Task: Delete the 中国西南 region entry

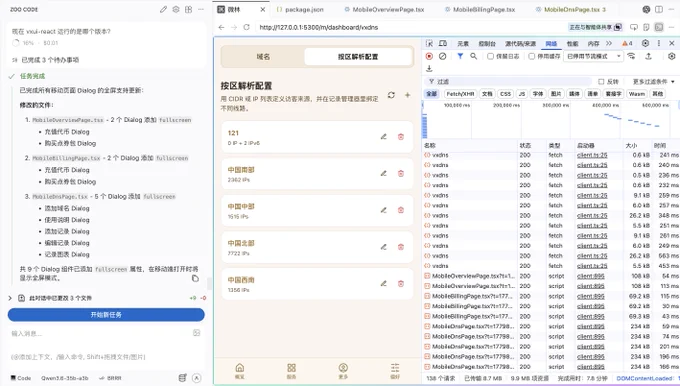Action: (401, 284)
